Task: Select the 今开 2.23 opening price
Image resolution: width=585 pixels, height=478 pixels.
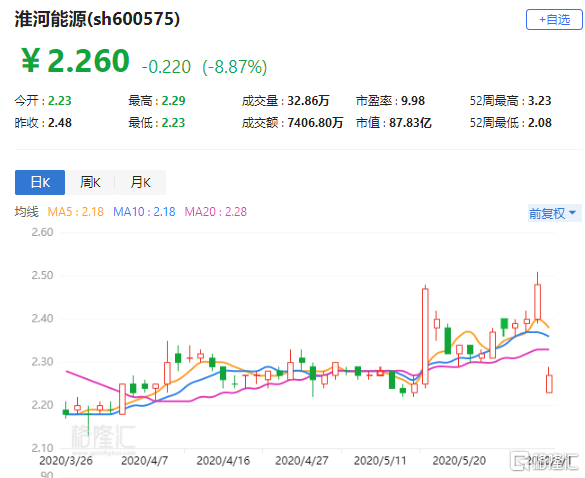Action: click(43, 101)
